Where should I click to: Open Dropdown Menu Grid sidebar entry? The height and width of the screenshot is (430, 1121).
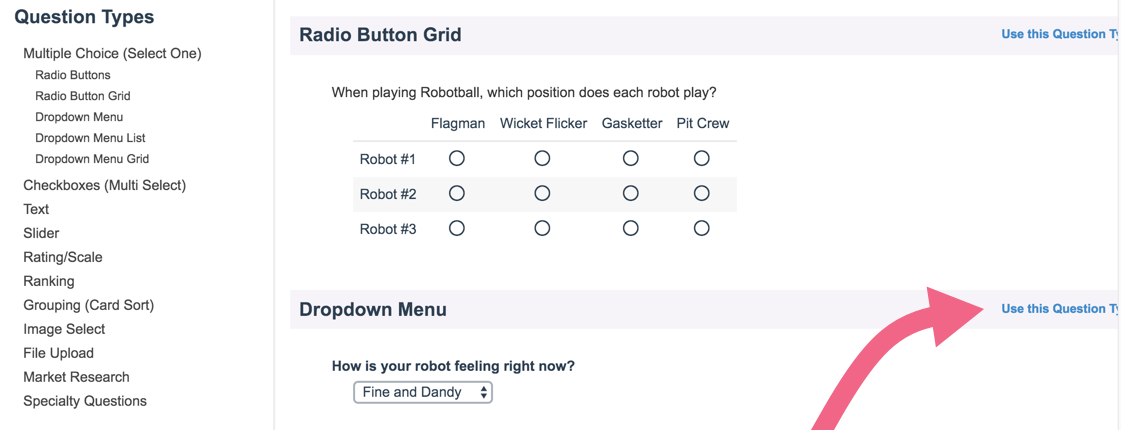(92, 159)
